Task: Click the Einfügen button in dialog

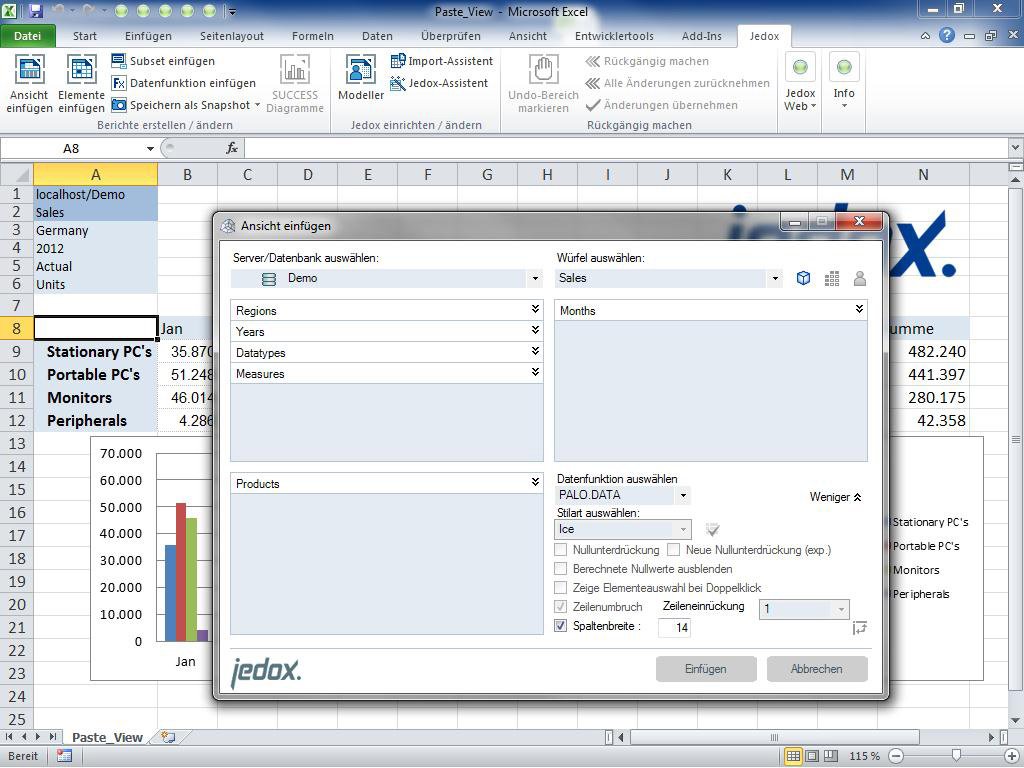Action: pos(706,669)
